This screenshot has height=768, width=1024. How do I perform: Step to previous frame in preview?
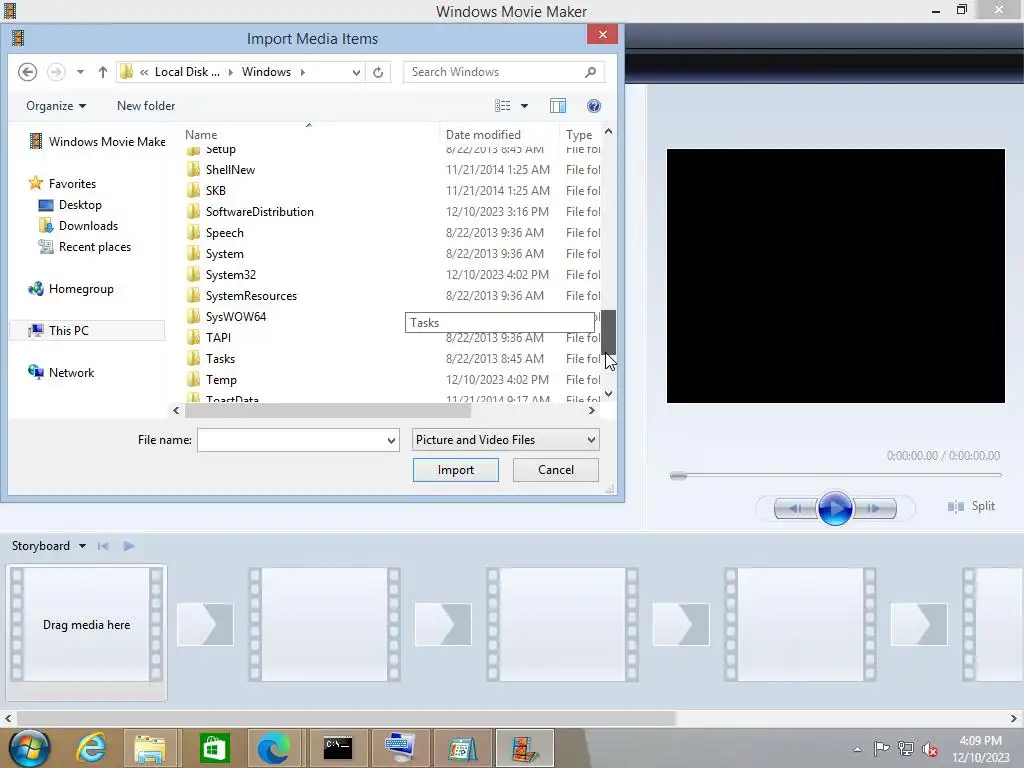(795, 508)
